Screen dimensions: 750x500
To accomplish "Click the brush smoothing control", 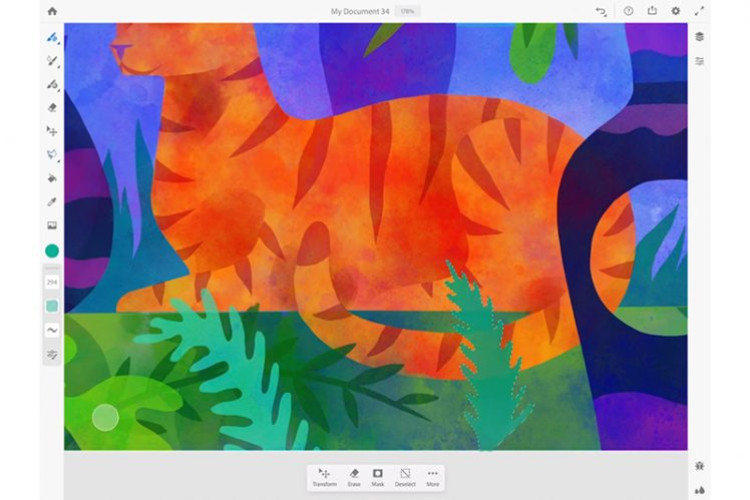I will 52,329.
